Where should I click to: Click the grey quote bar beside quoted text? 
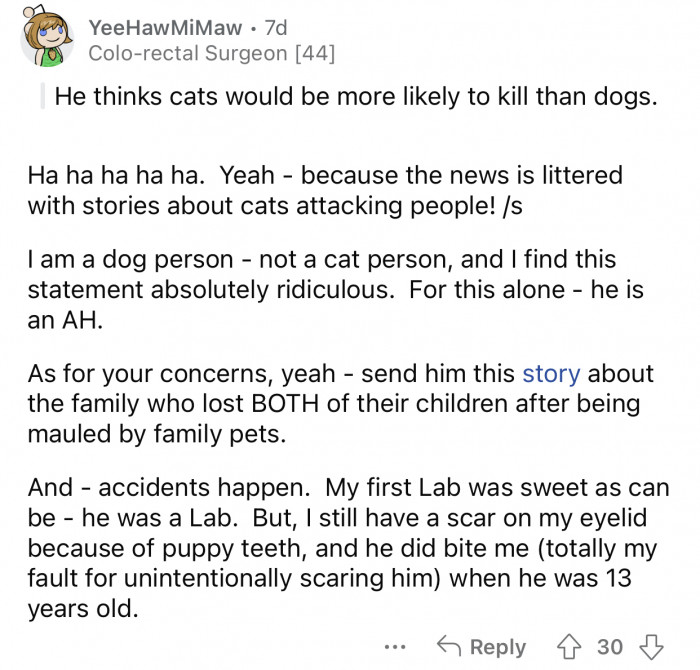[x=43, y=98]
